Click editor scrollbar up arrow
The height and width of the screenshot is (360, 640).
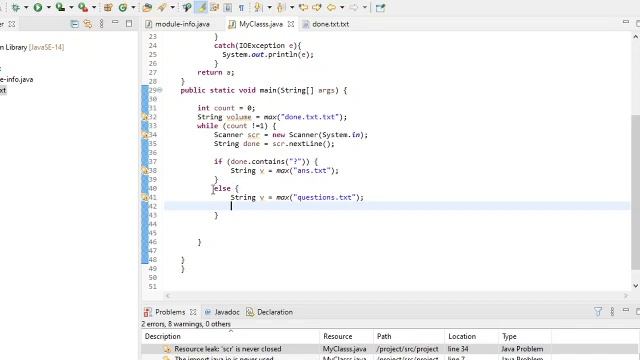coord(636,37)
